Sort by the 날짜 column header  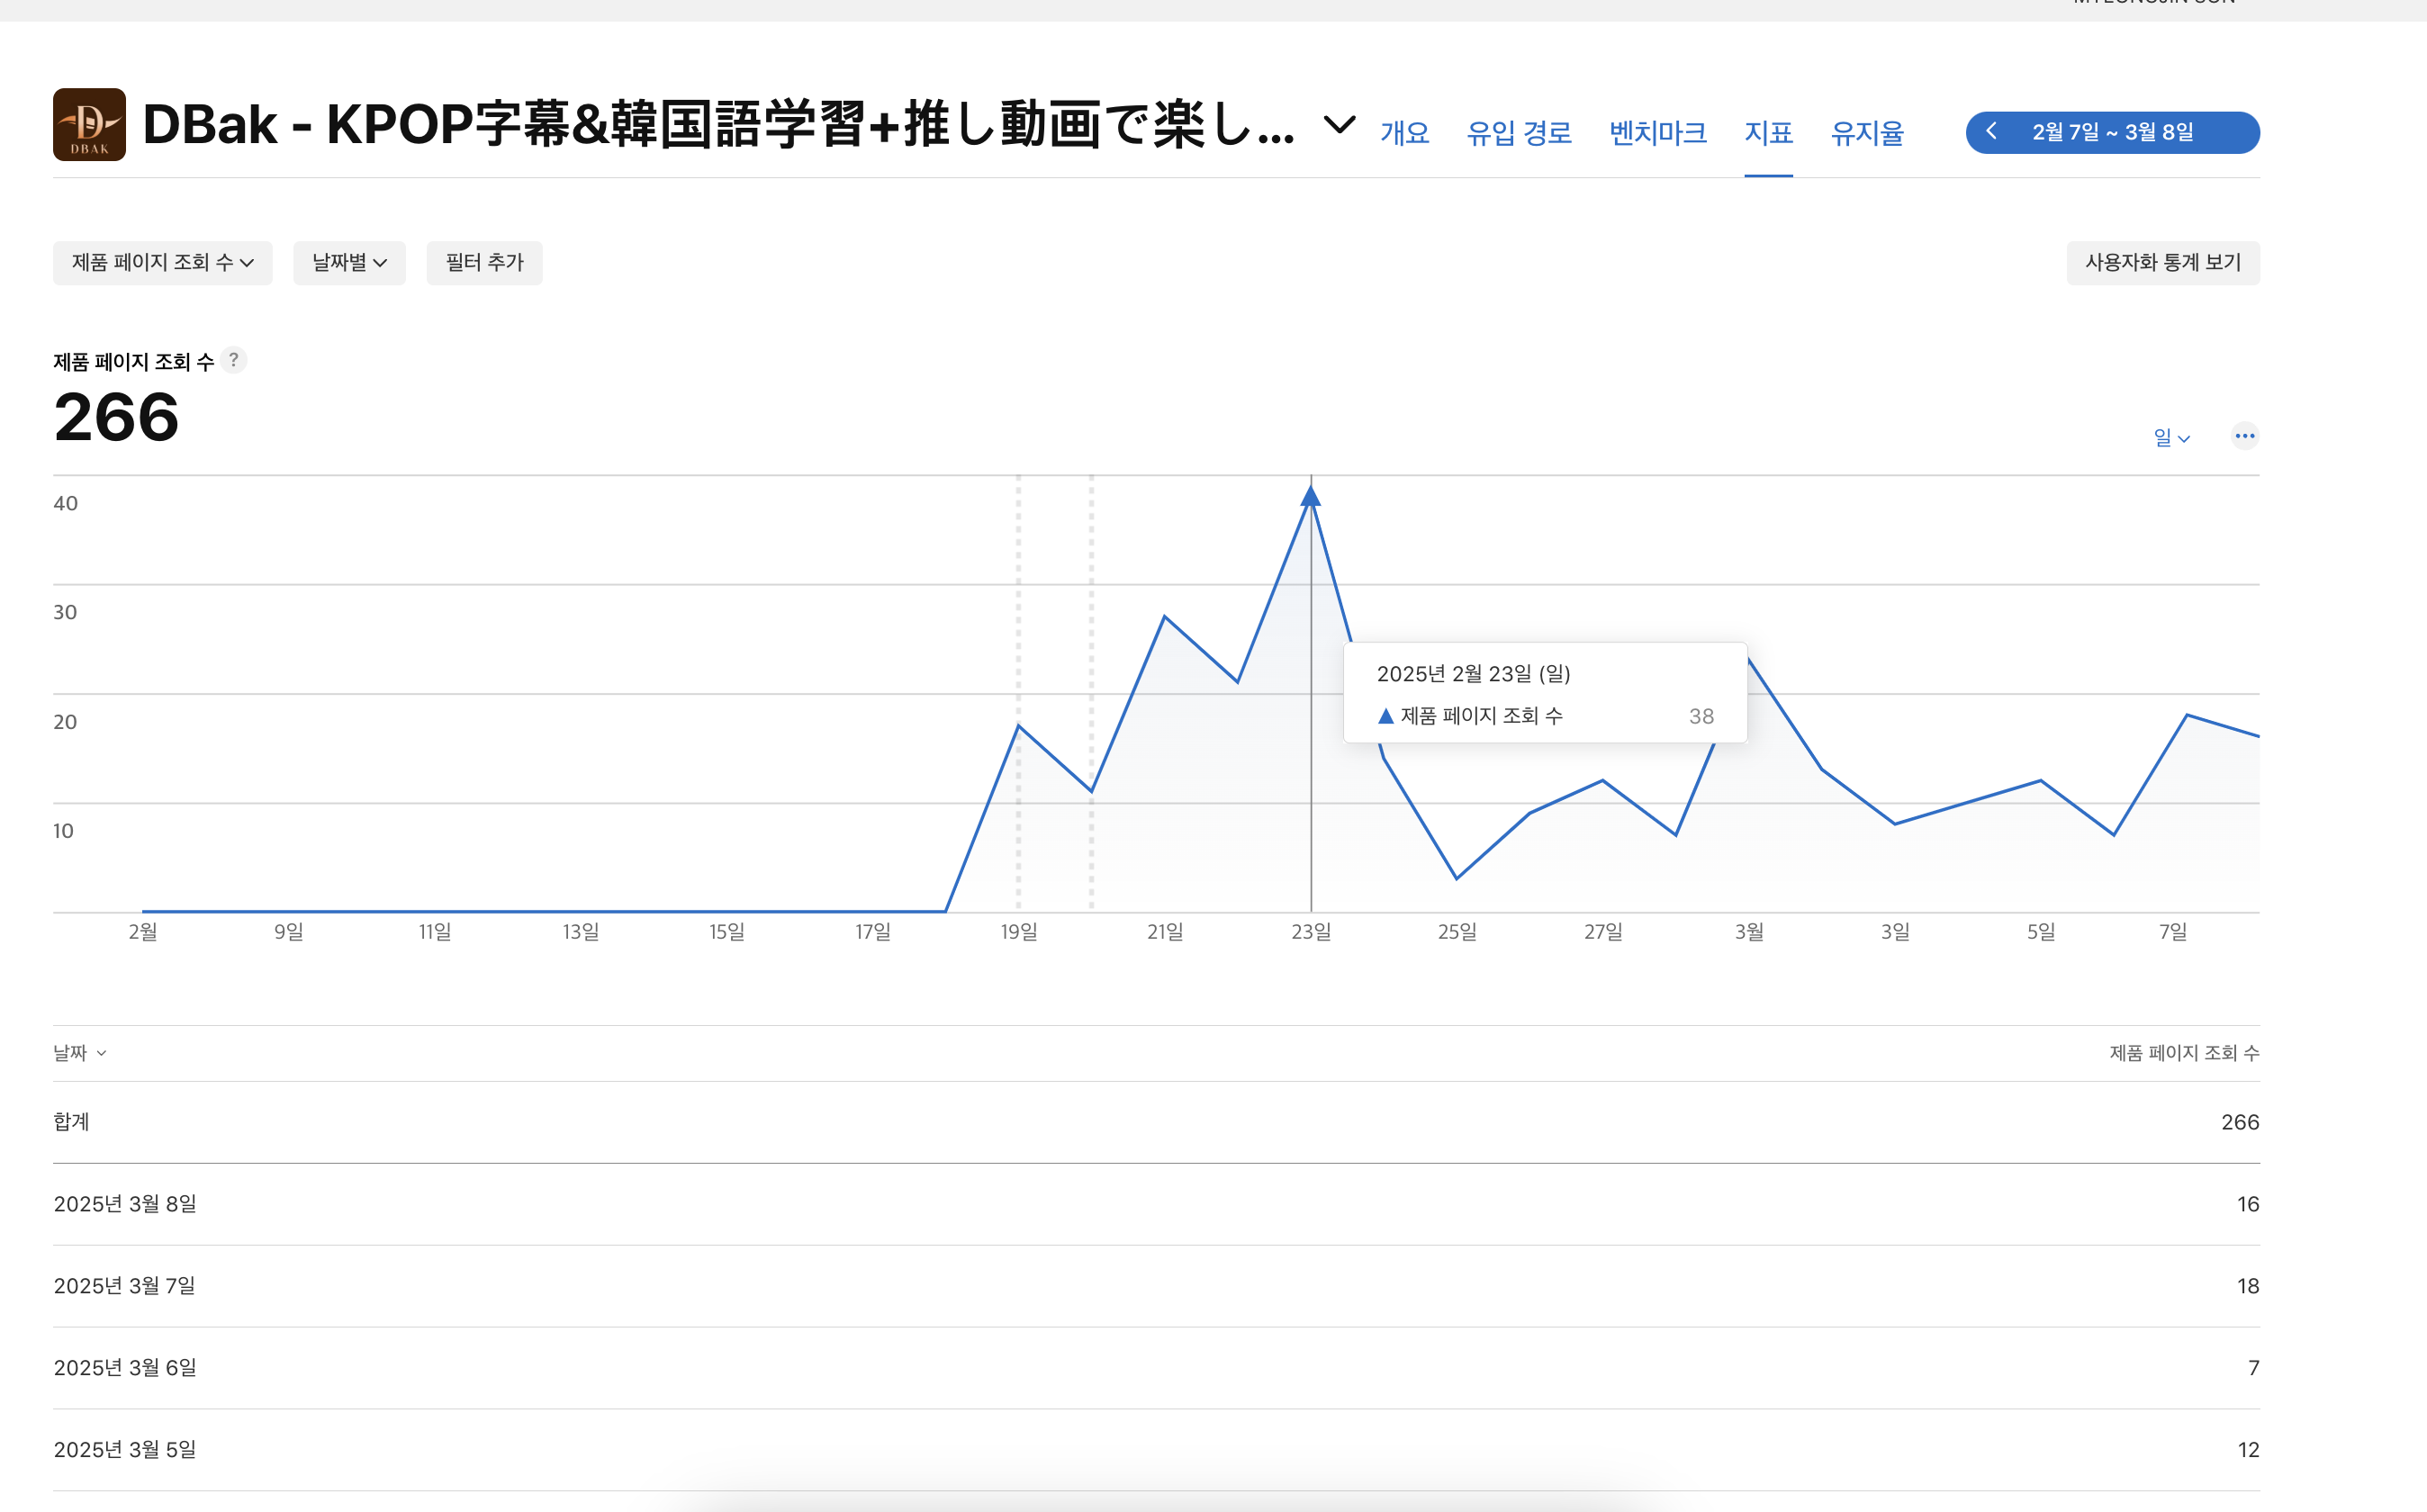(x=80, y=1053)
